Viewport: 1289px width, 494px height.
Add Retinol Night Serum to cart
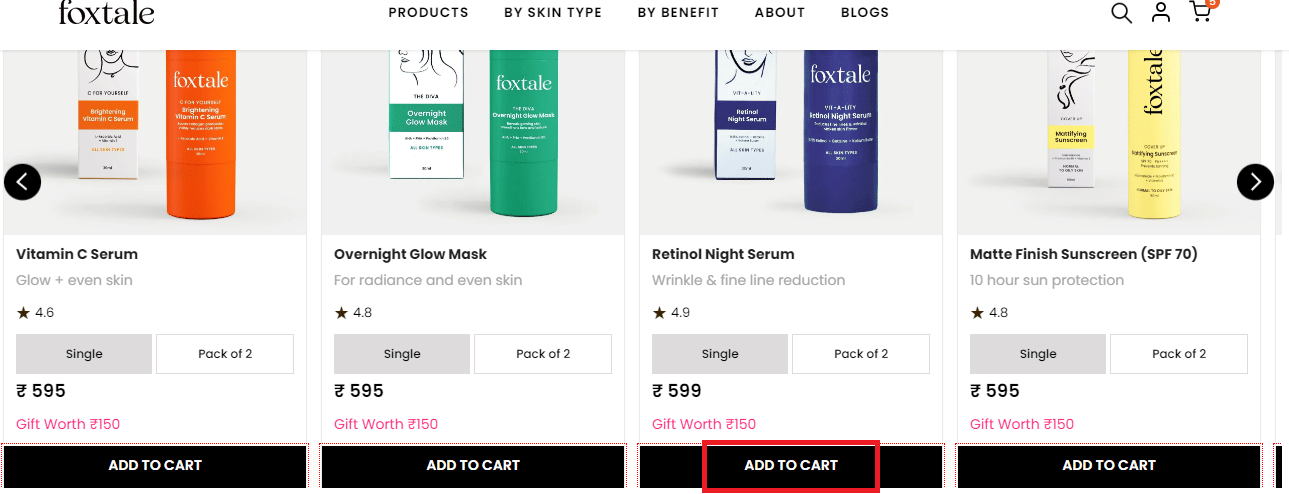click(791, 465)
